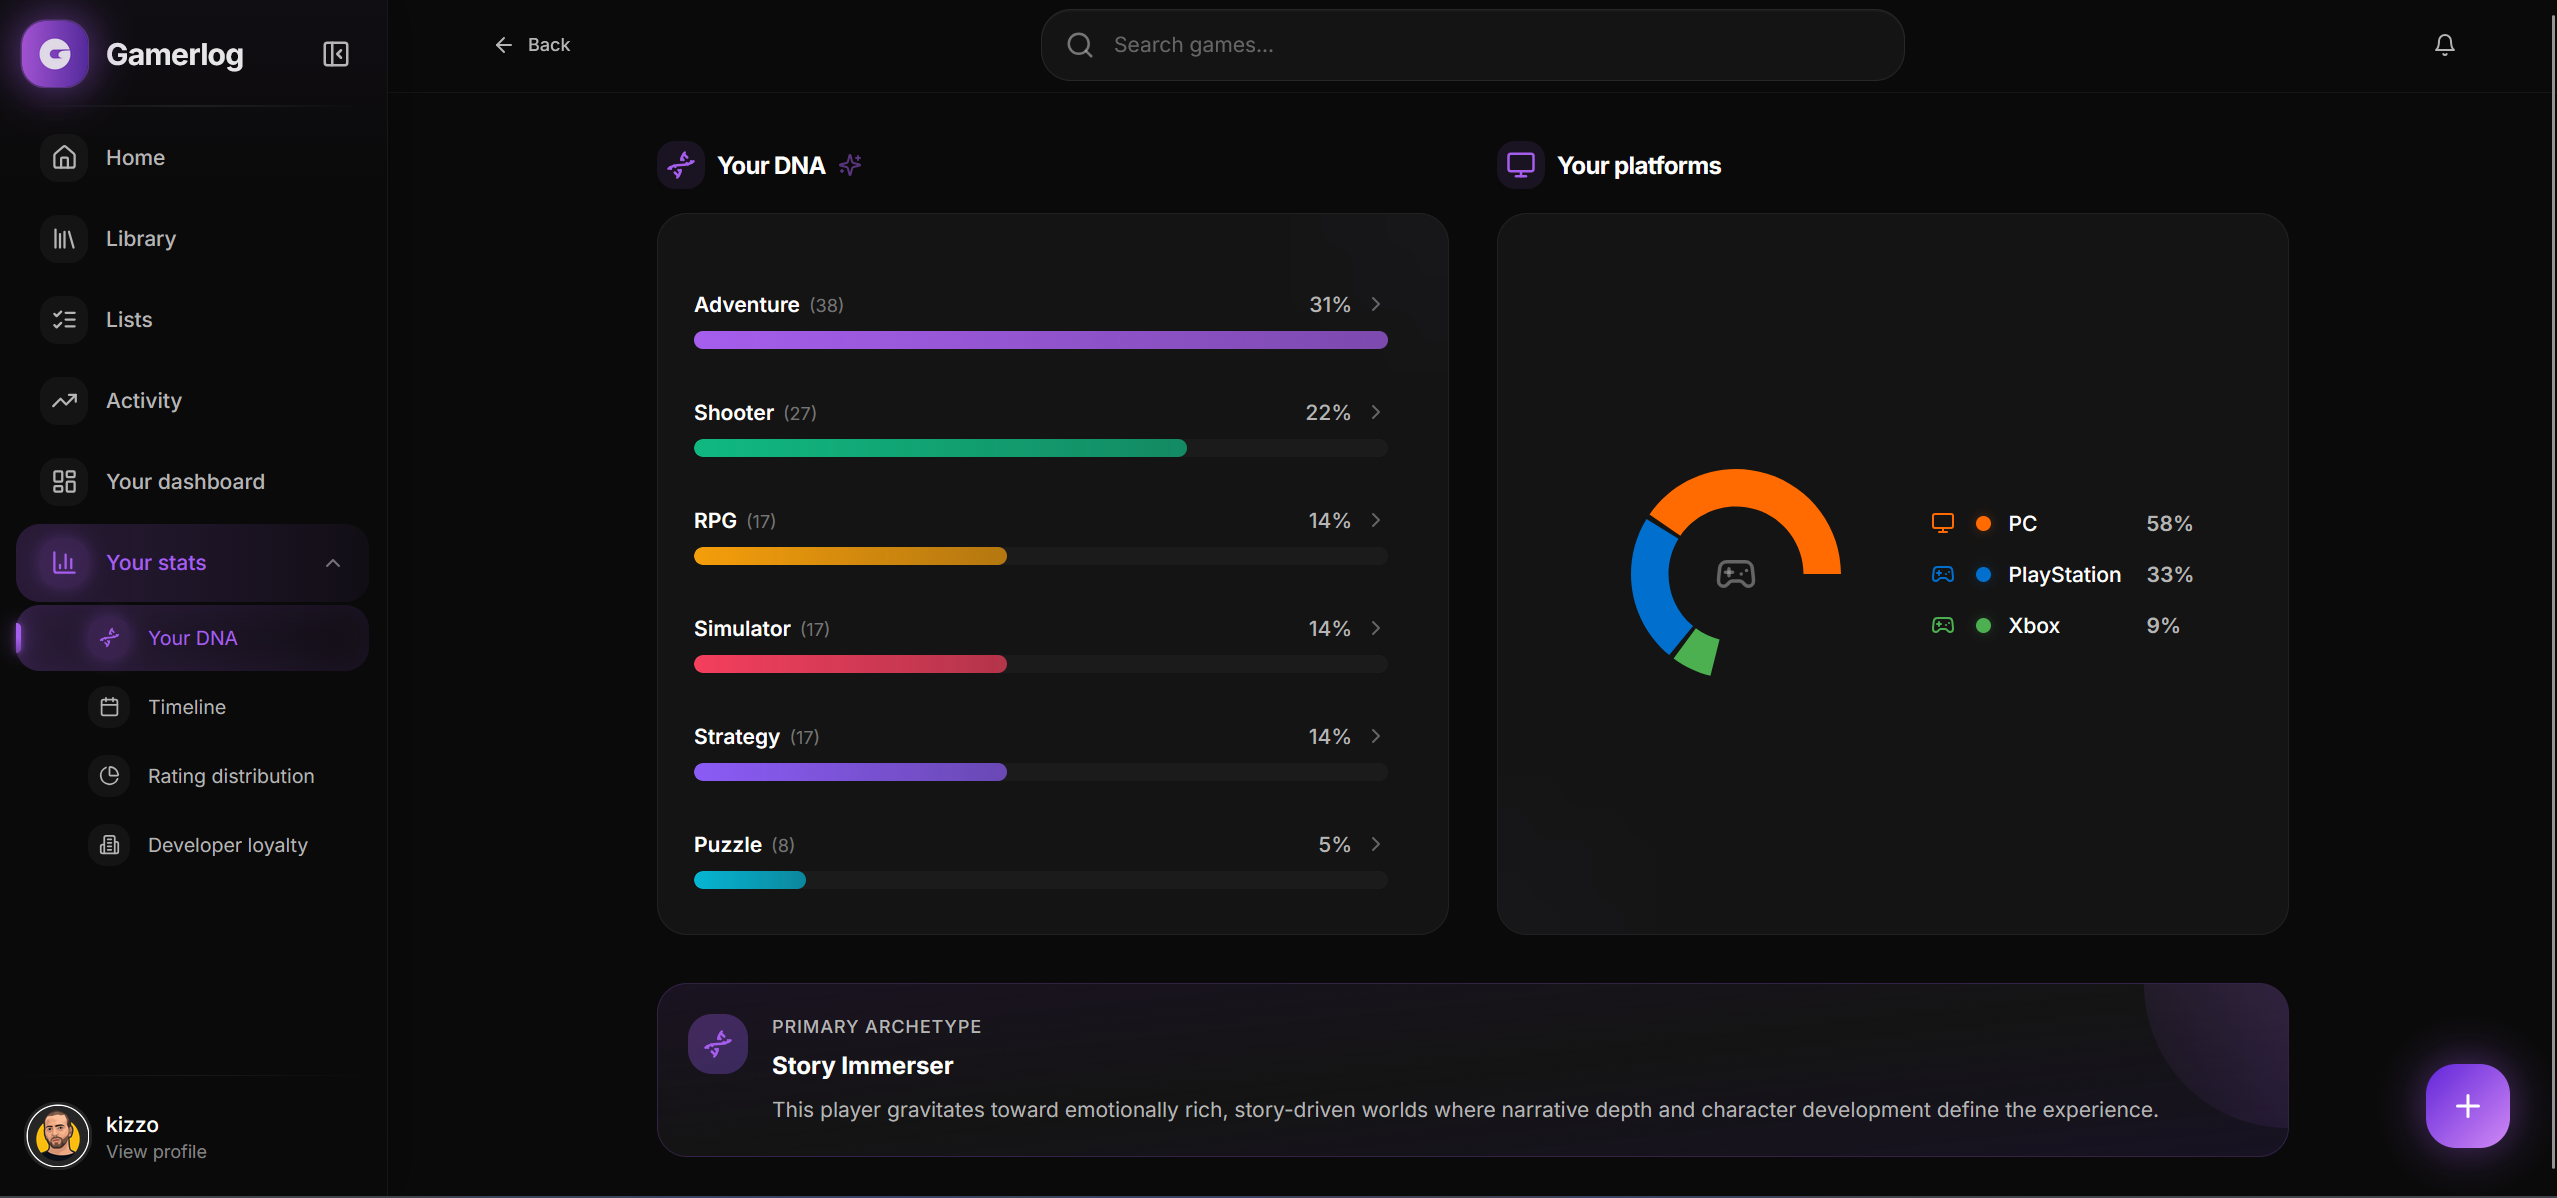The width and height of the screenshot is (2557, 1198).
Task: Open the Gamerlog logo icon
Action: tap(55, 53)
